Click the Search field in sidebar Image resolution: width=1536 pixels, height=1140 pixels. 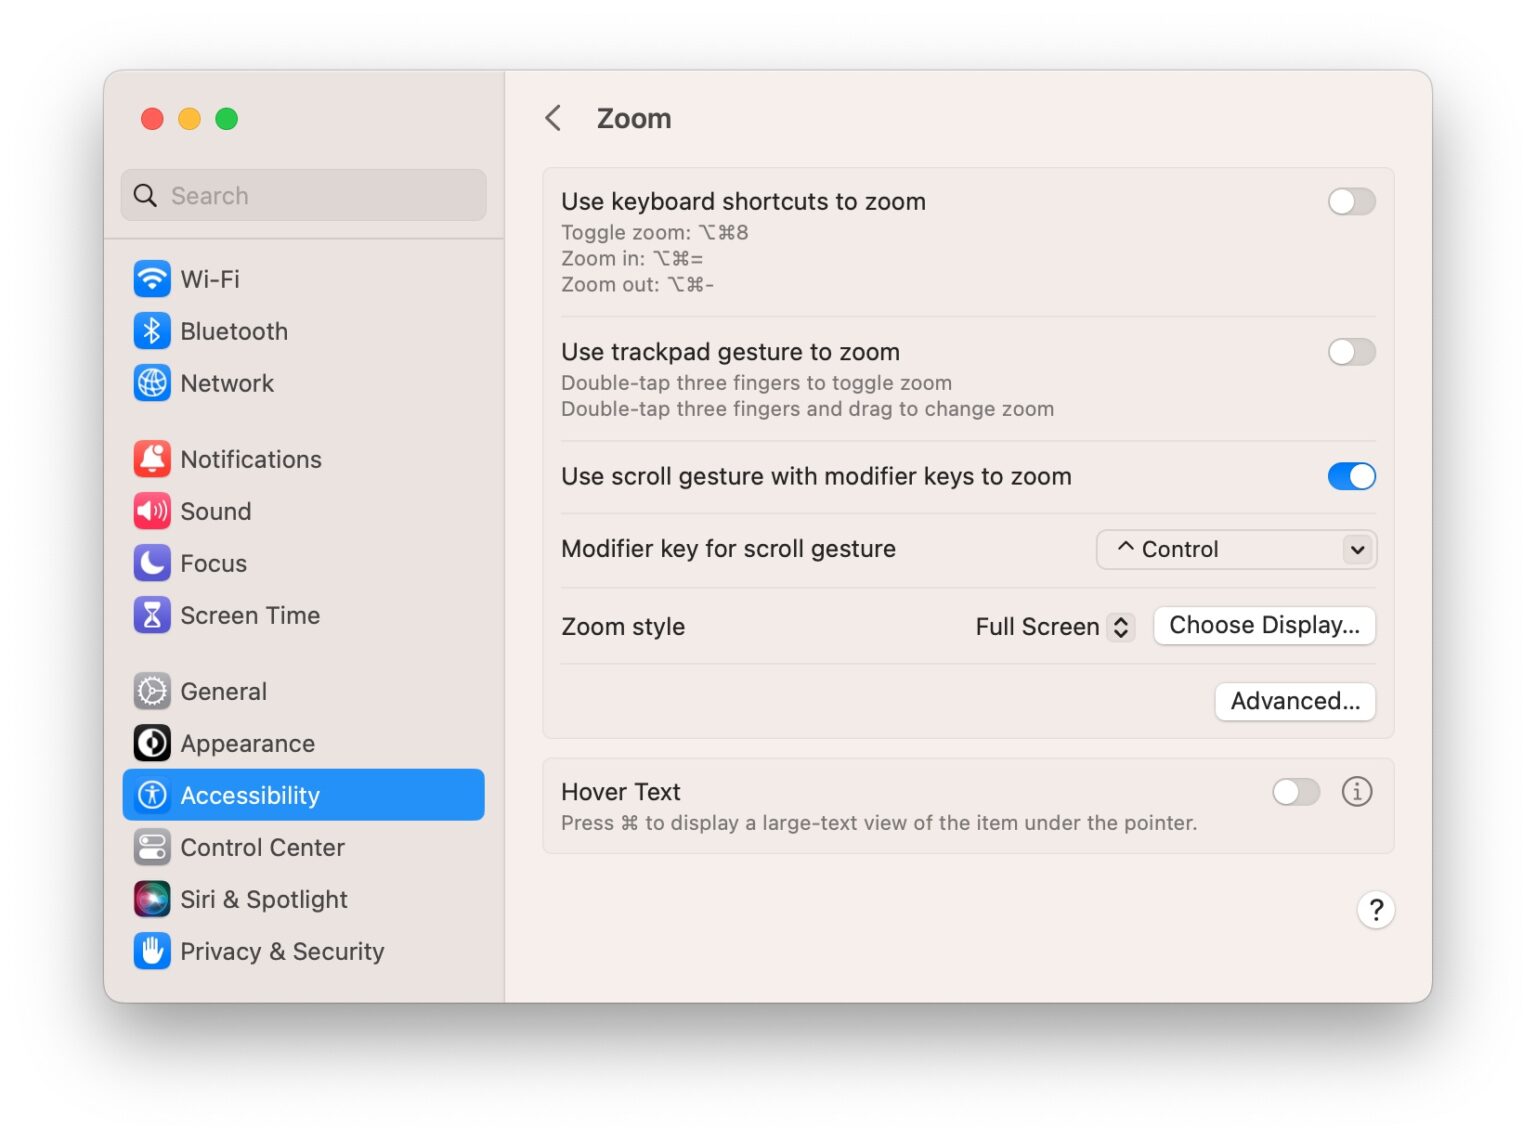[303, 195]
